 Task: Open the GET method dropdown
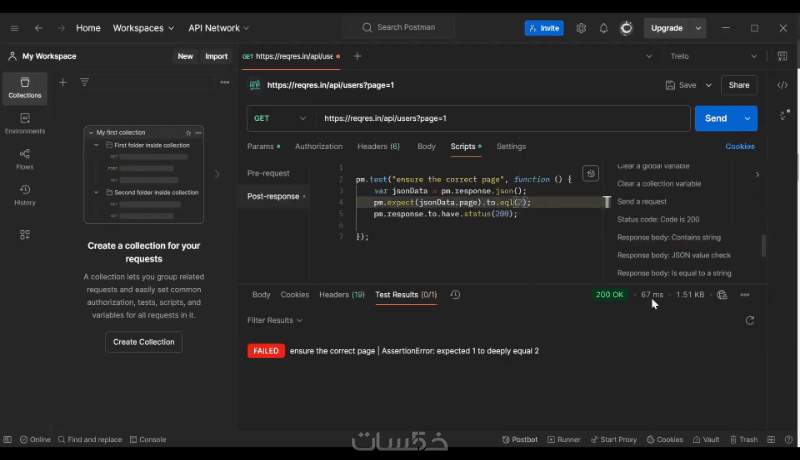point(280,118)
